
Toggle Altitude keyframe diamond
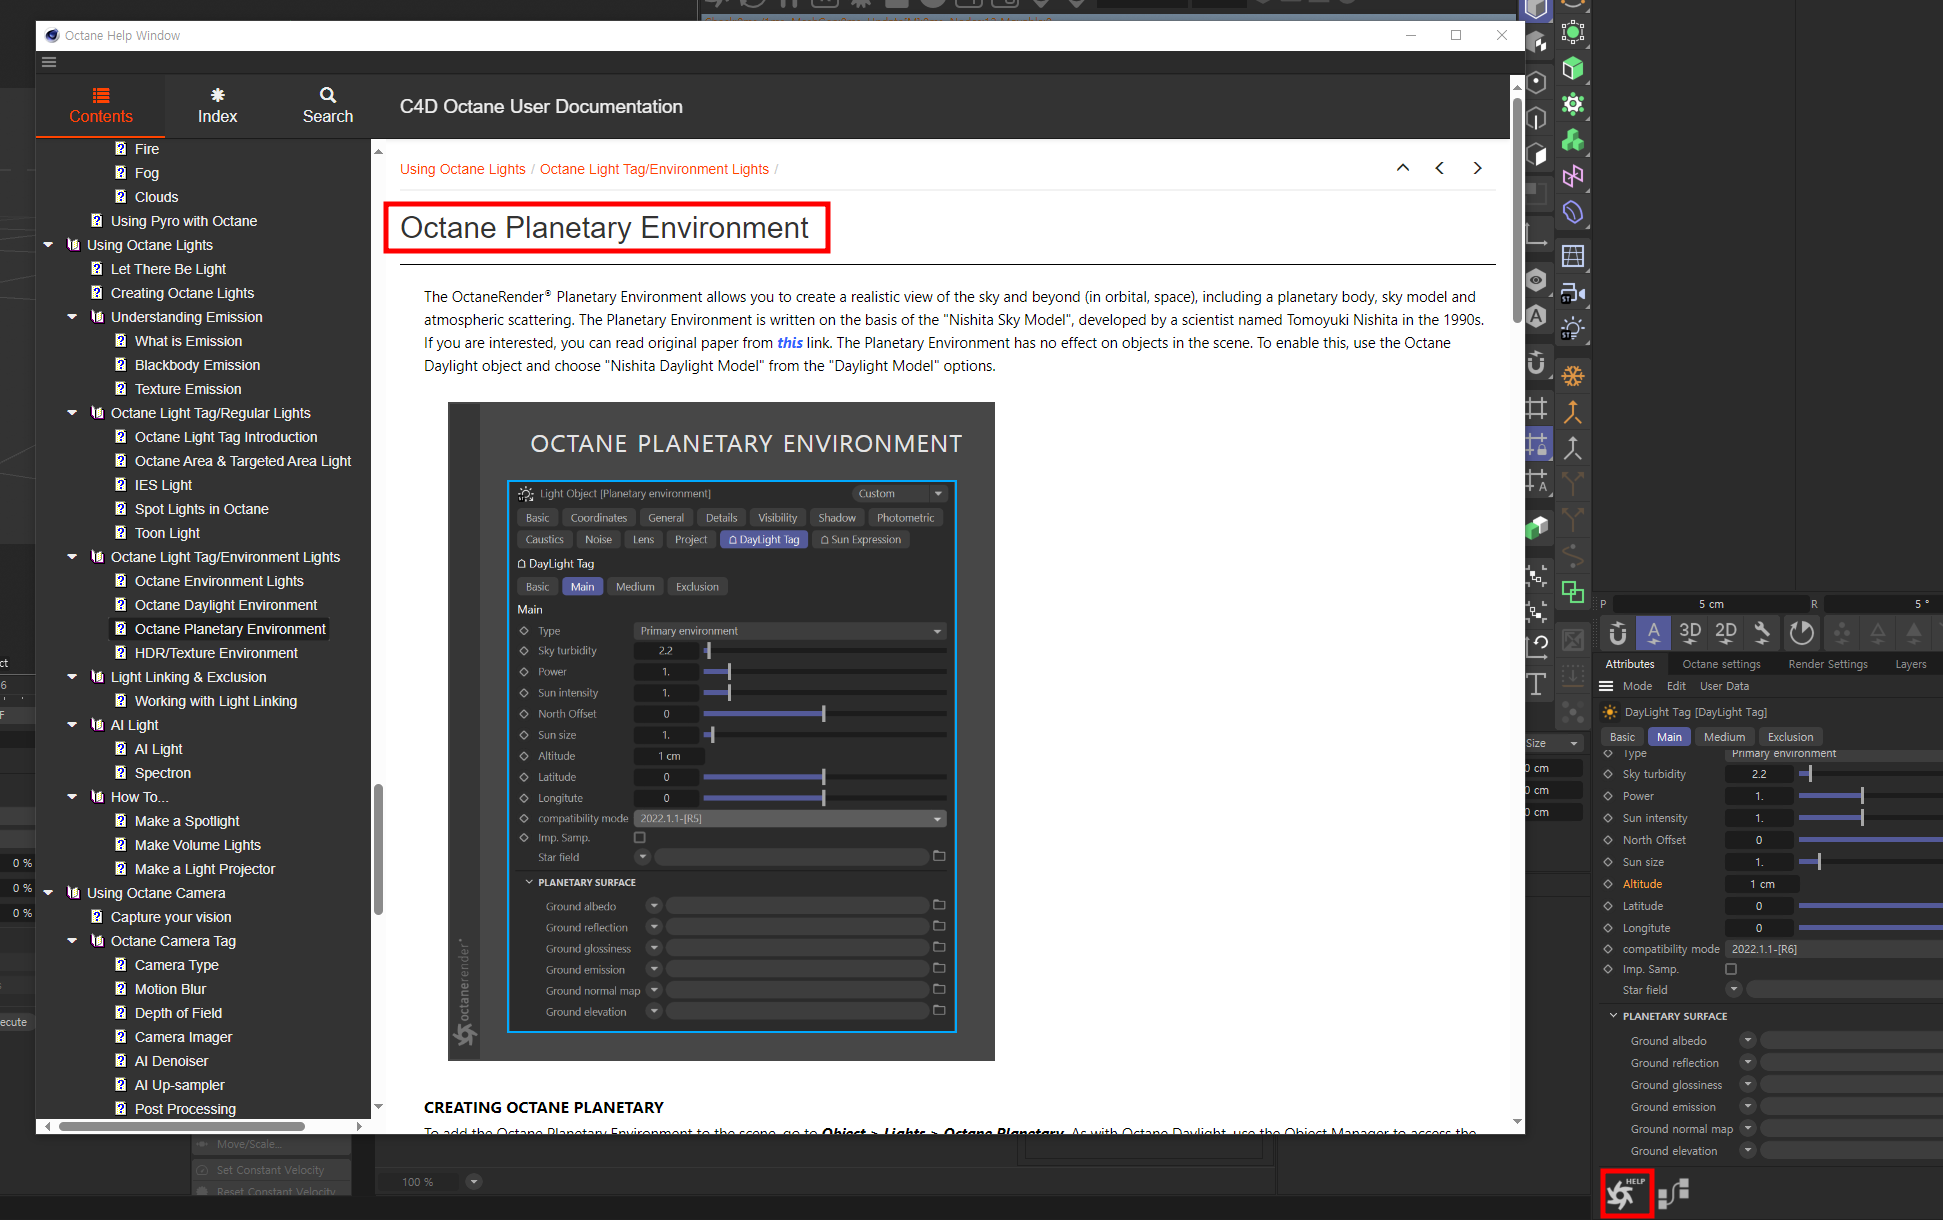pos(1608,884)
